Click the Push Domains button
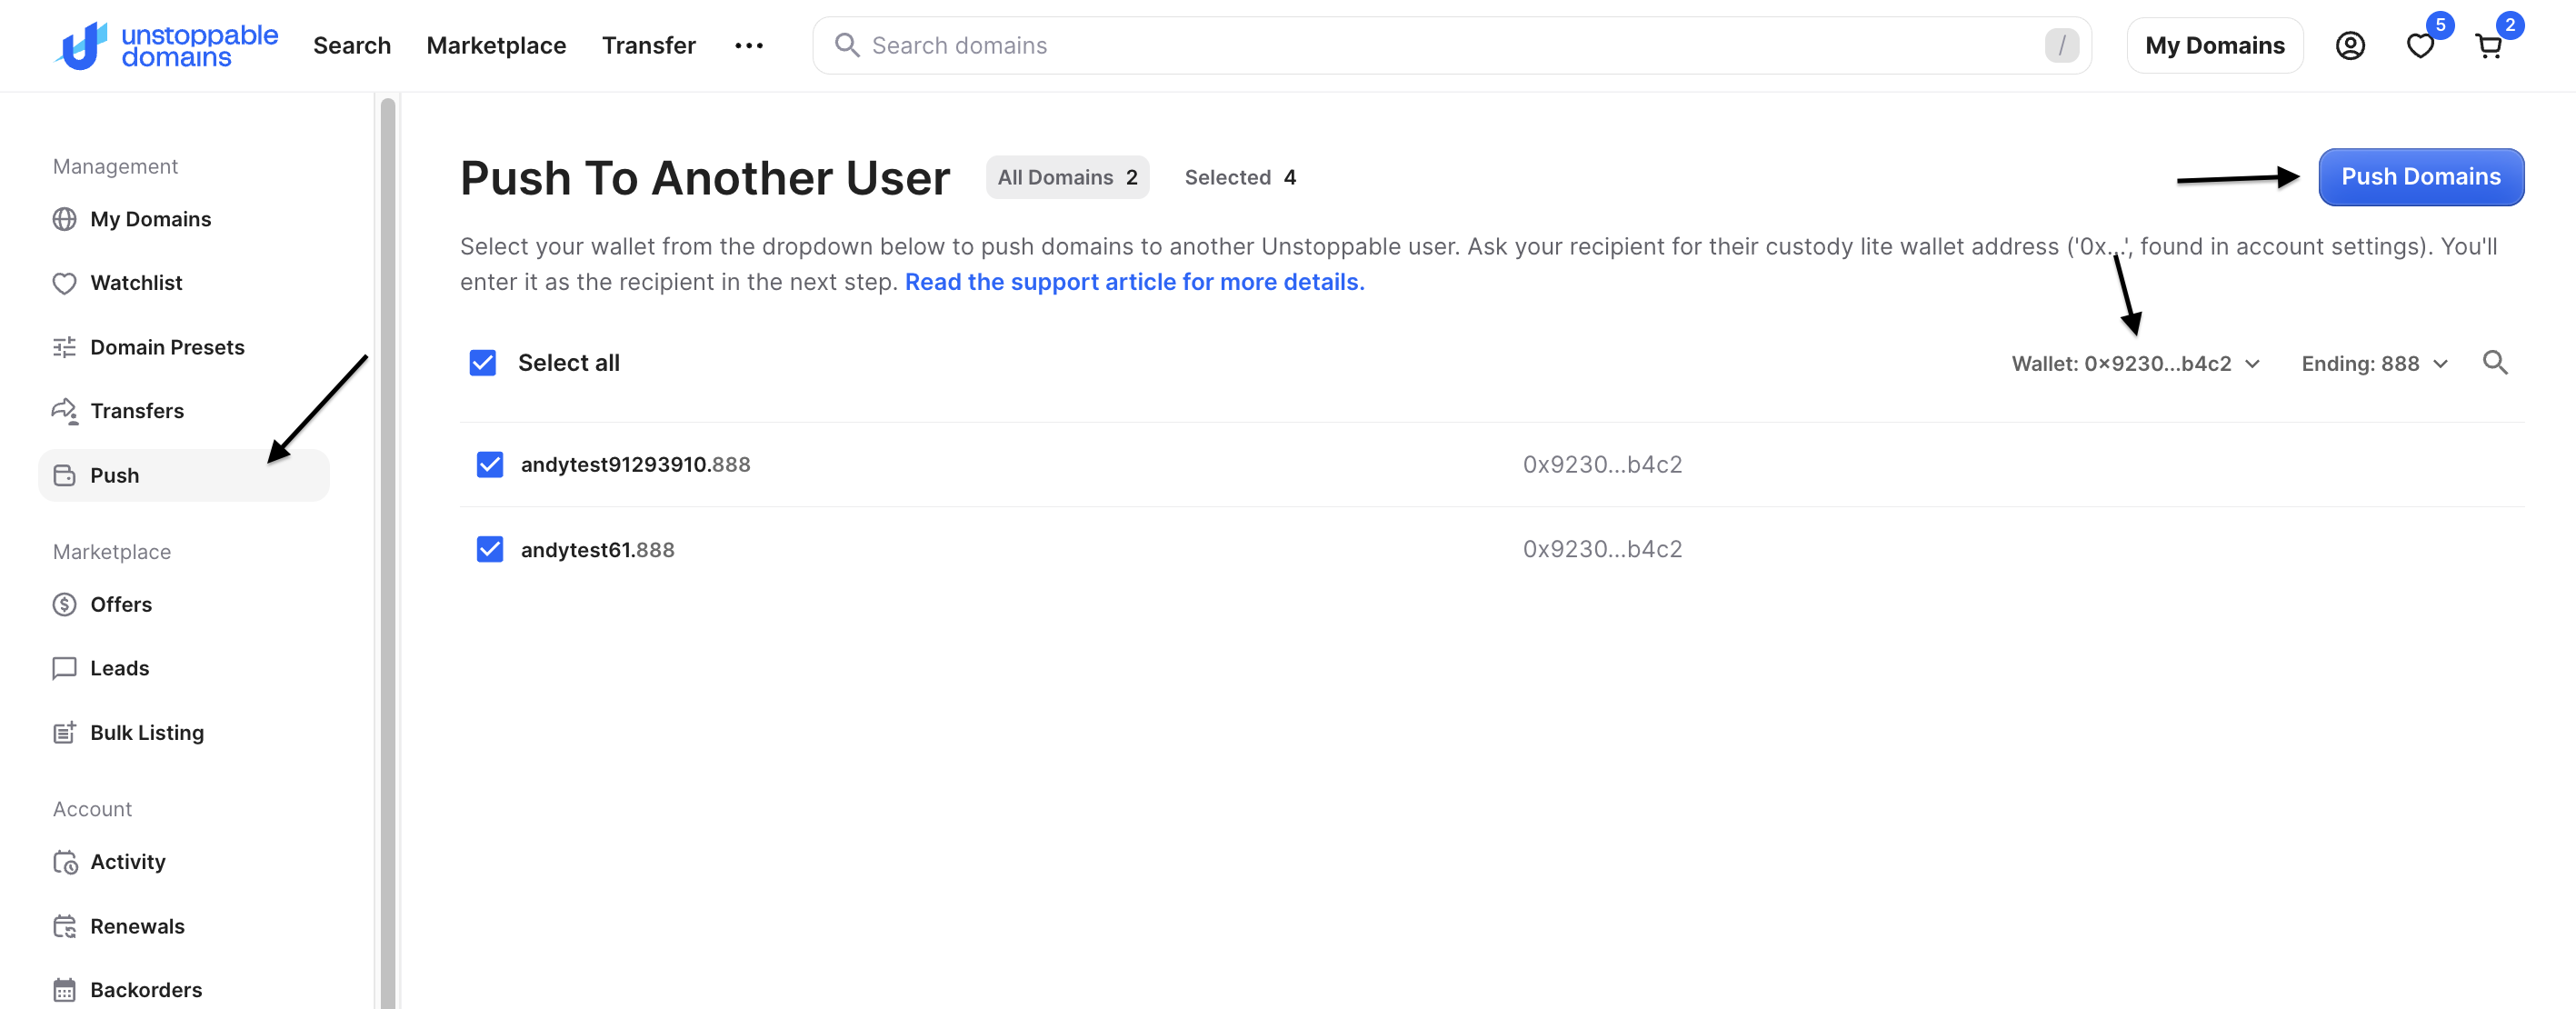The height and width of the screenshot is (1009, 2576). [2420, 177]
